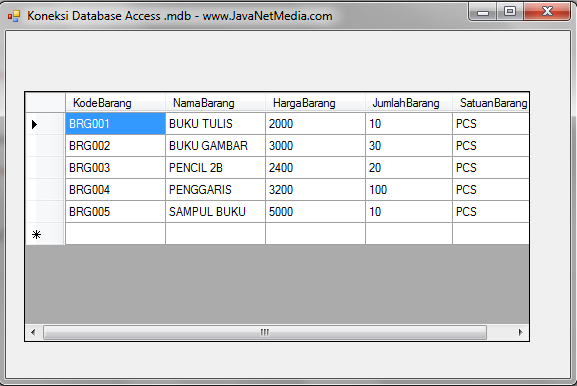Sort by the NamaBarang column header
The width and height of the screenshot is (577, 386).
[x=215, y=103]
